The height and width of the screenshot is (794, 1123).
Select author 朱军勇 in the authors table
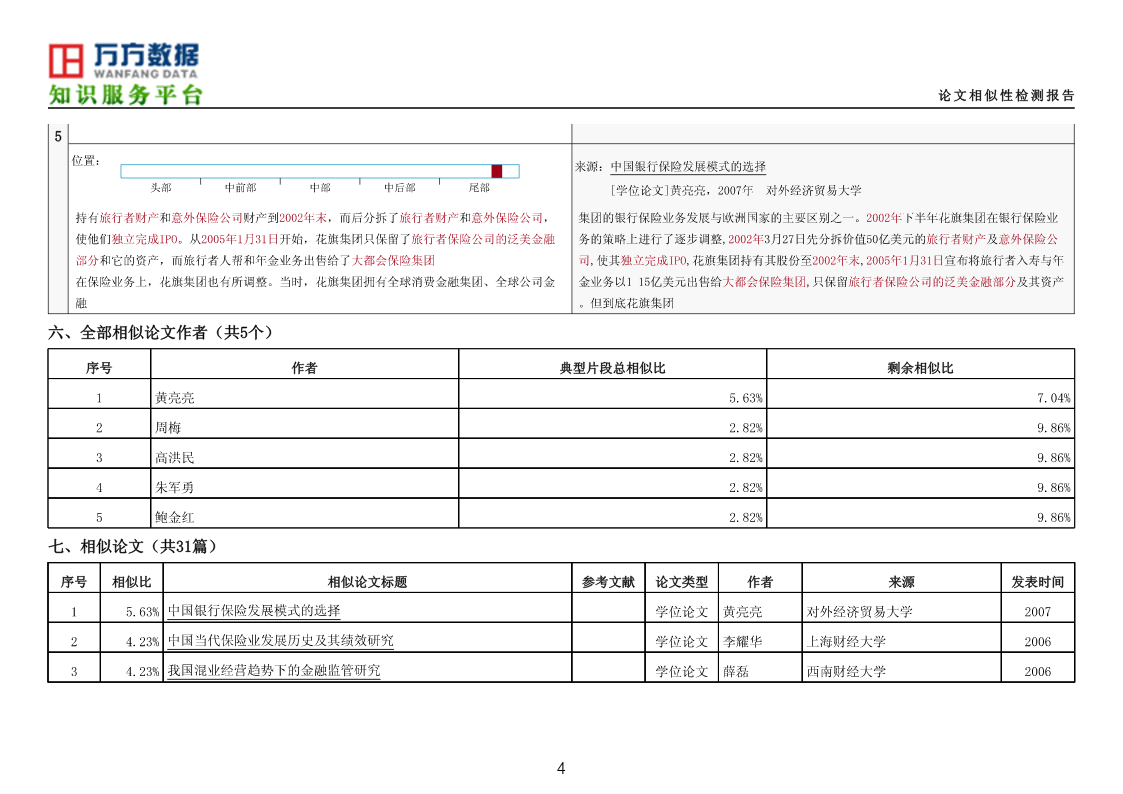[x=175, y=488]
